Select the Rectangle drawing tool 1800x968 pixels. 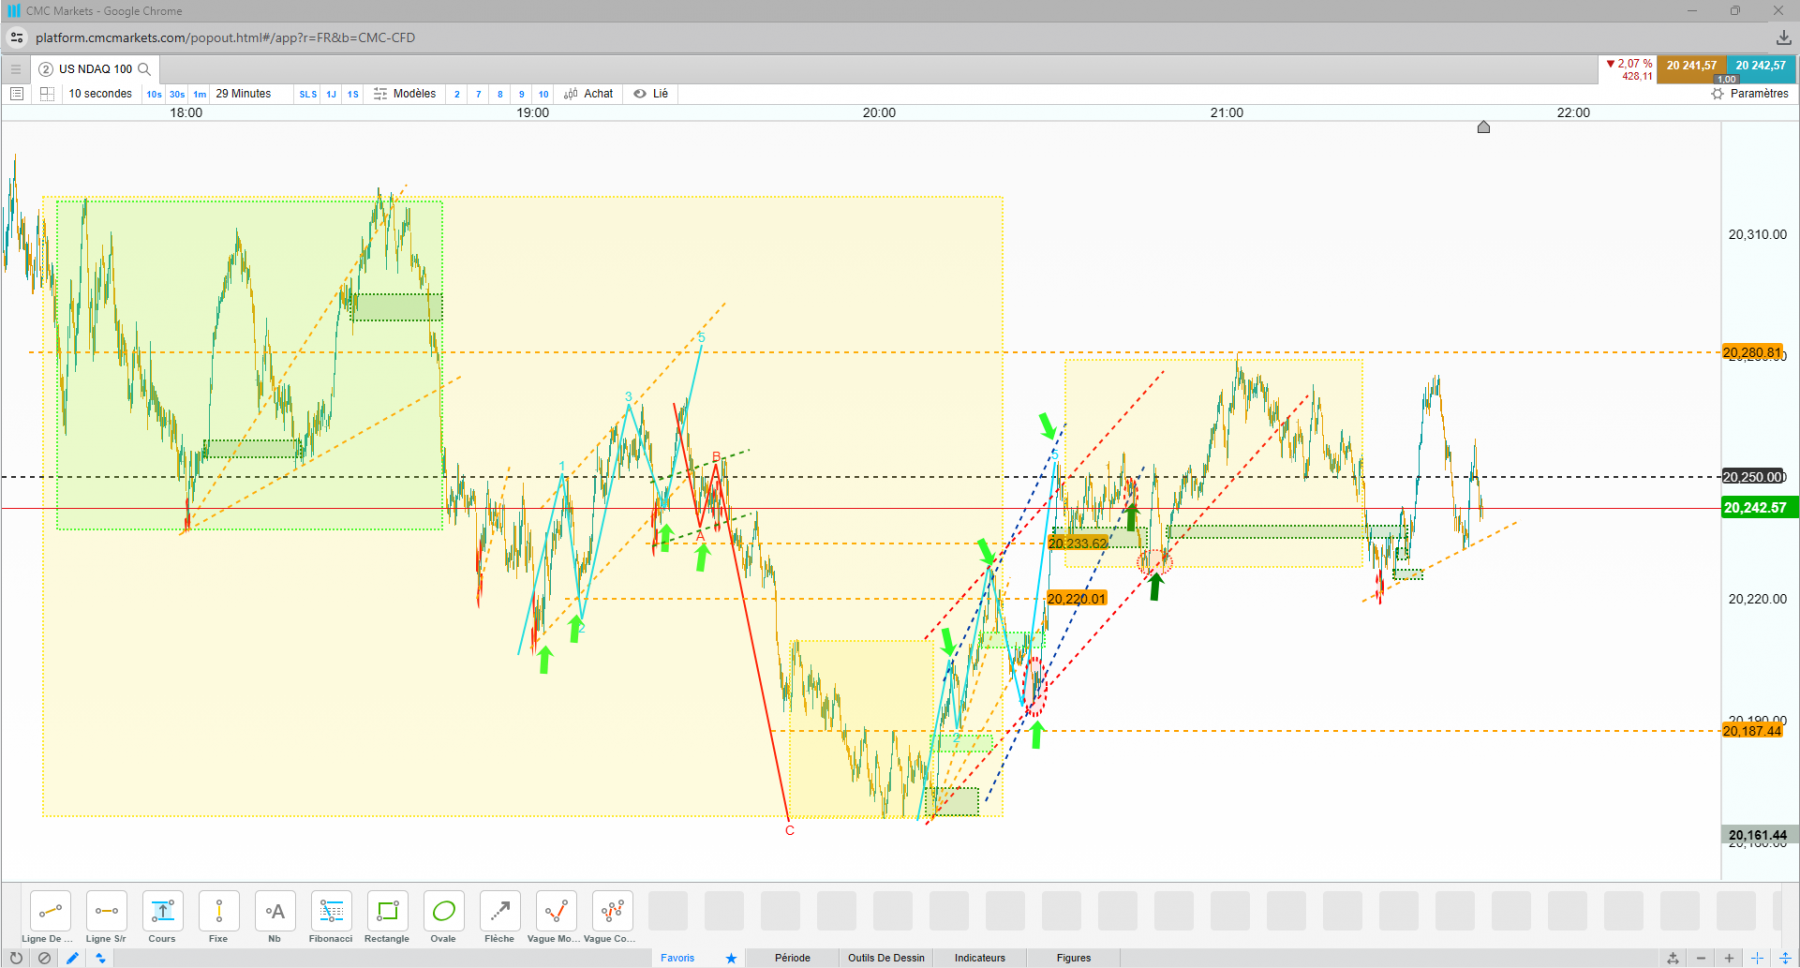(387, 917)
